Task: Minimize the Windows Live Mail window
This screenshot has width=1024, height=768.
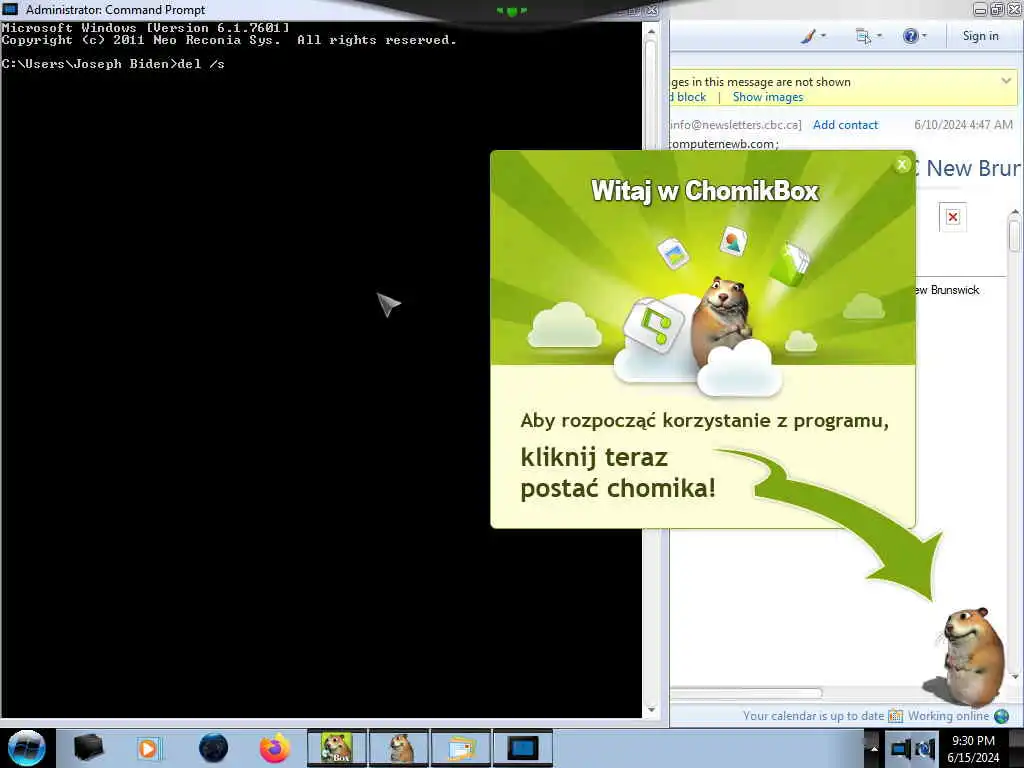Action: point(980,9)
